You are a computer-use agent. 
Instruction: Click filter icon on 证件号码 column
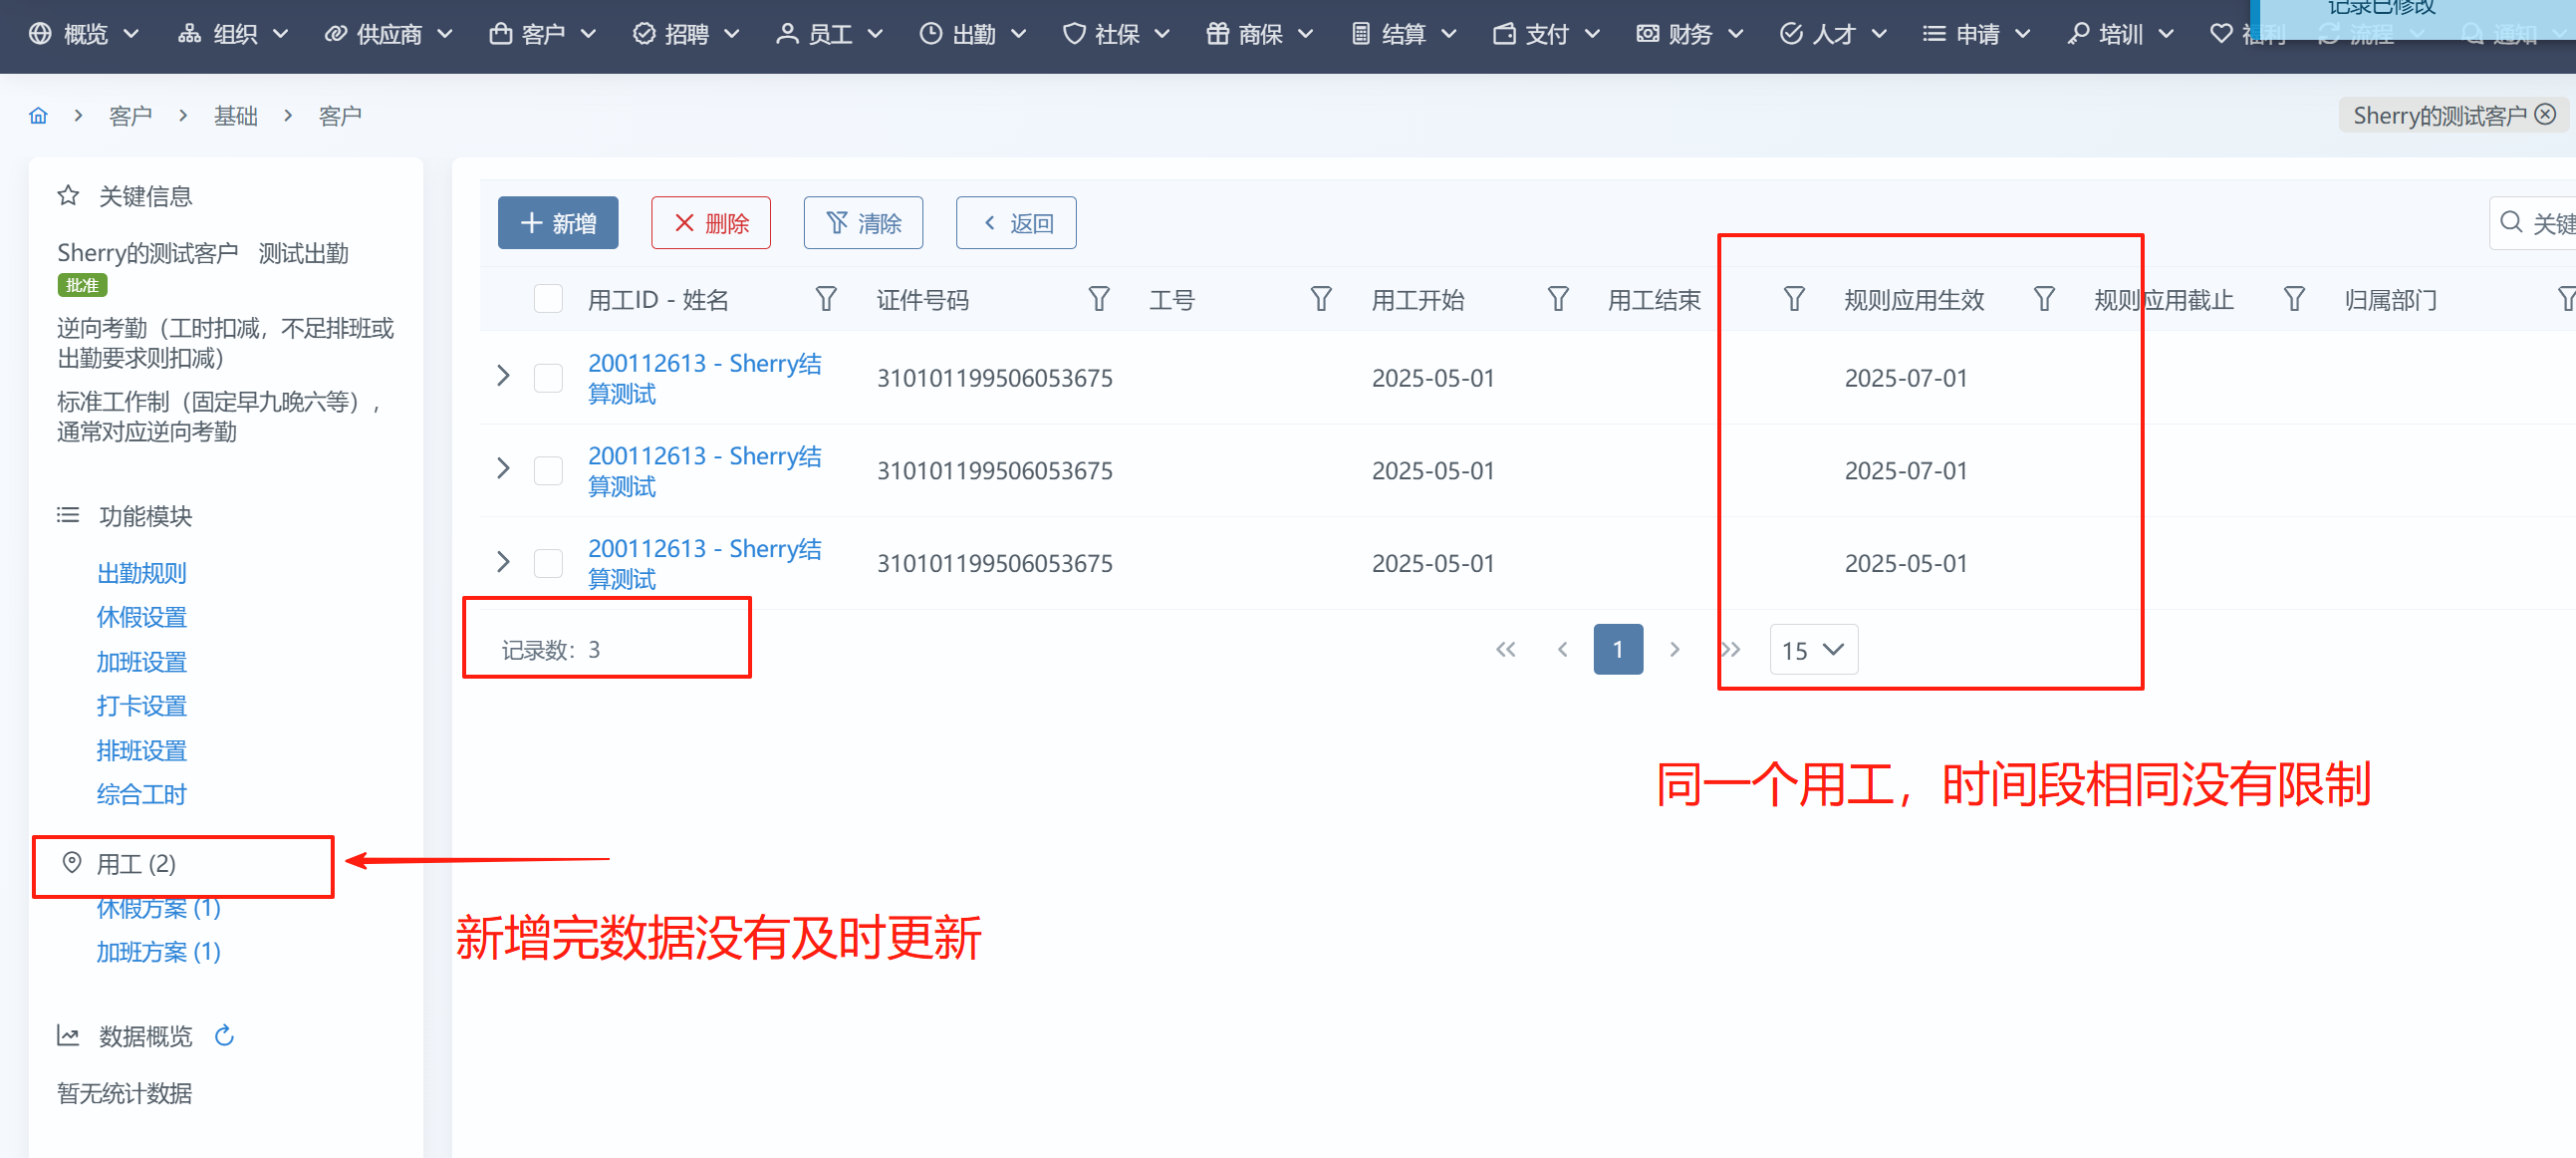[1098, 299]
